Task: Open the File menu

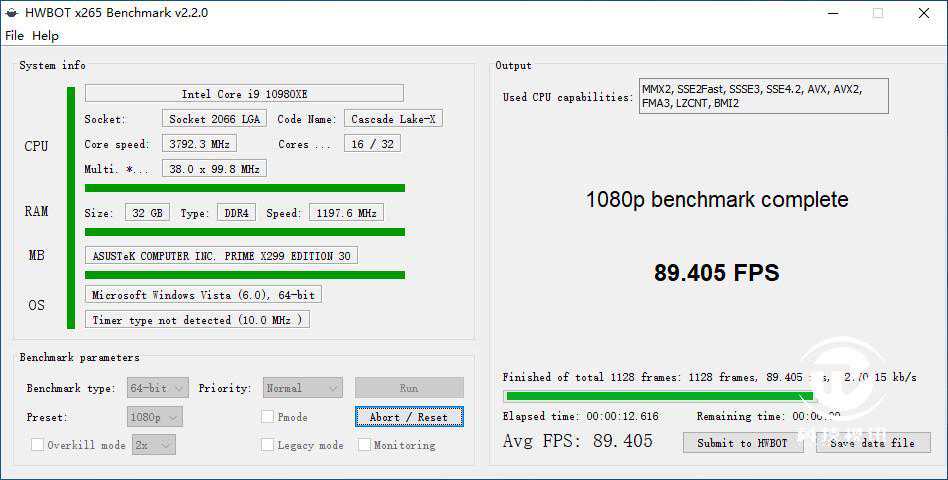Action: [x=14, y=36]
